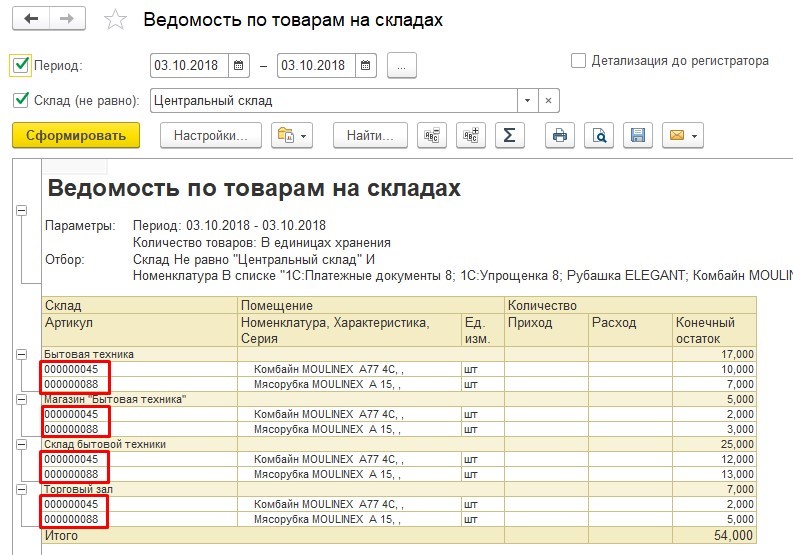The height and width of the screenshot is (555, 793).
Task: Open print preview icon
Action: pos(599,135)
